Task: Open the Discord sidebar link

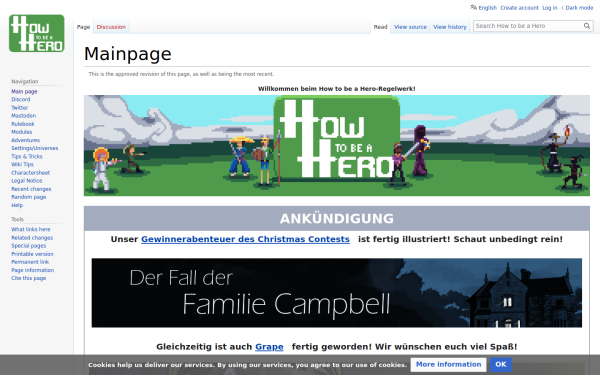Action: (21, 99)
